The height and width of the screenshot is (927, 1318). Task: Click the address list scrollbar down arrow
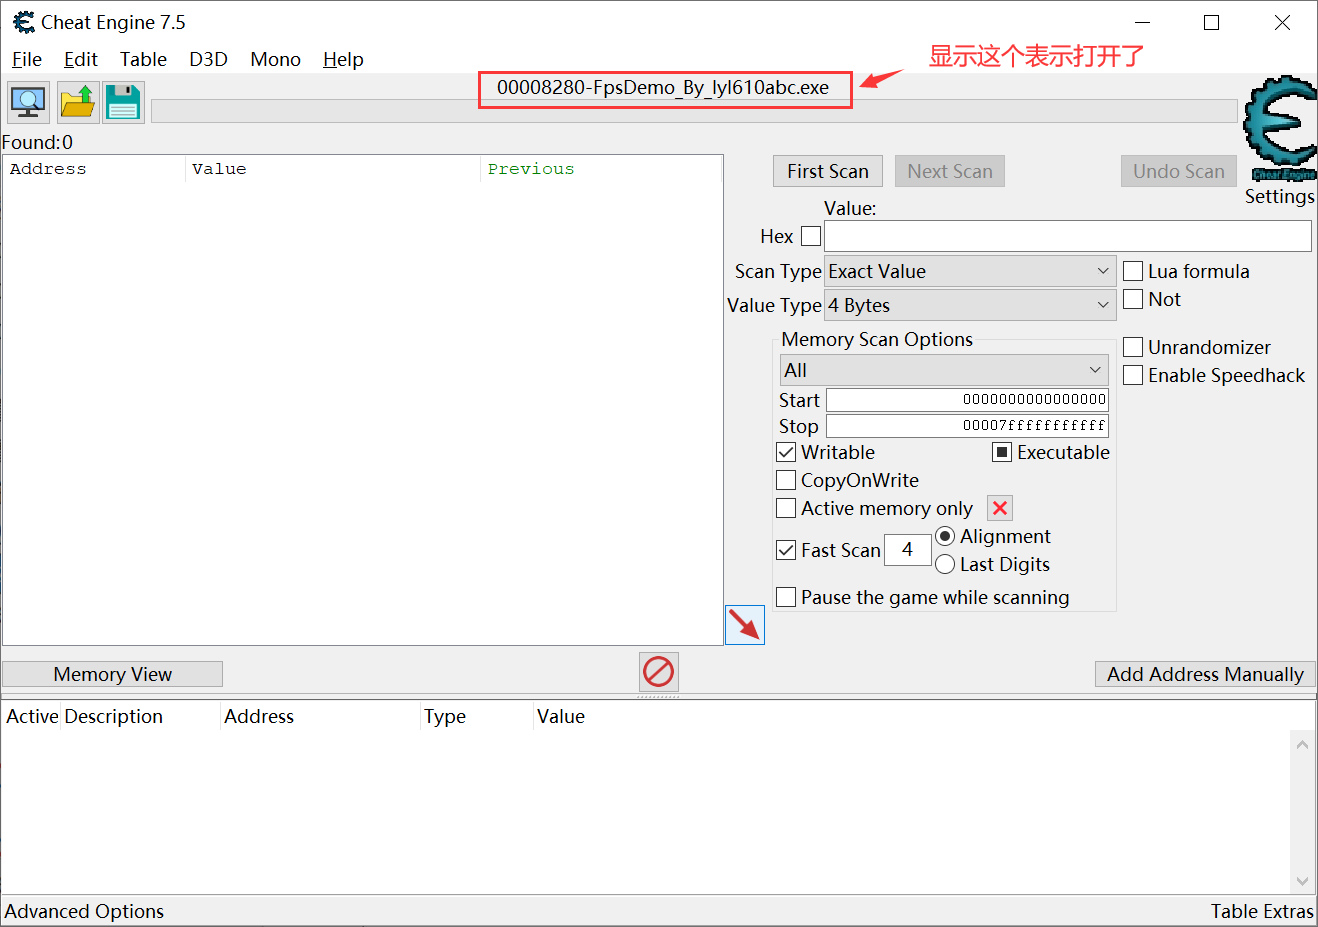(x=1302, y=881)
